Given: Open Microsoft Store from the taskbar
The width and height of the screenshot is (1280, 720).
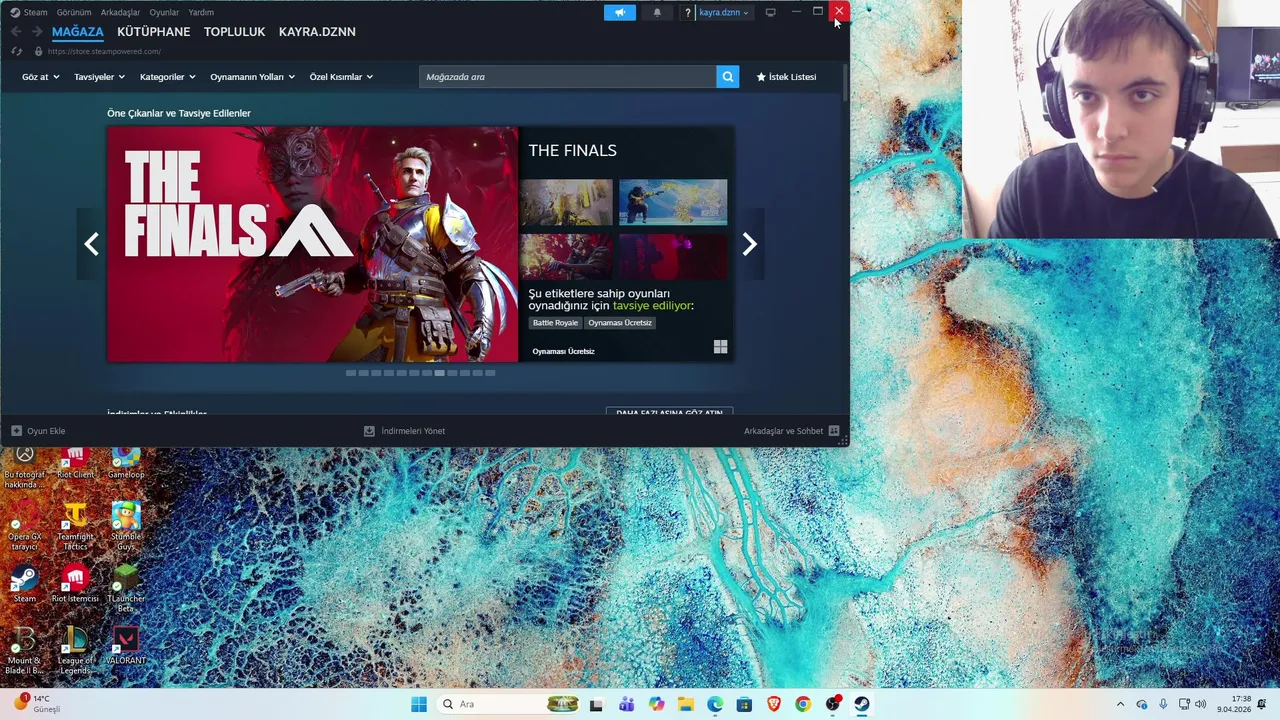Looking at the screenshot, I should (x=744, y=704).
